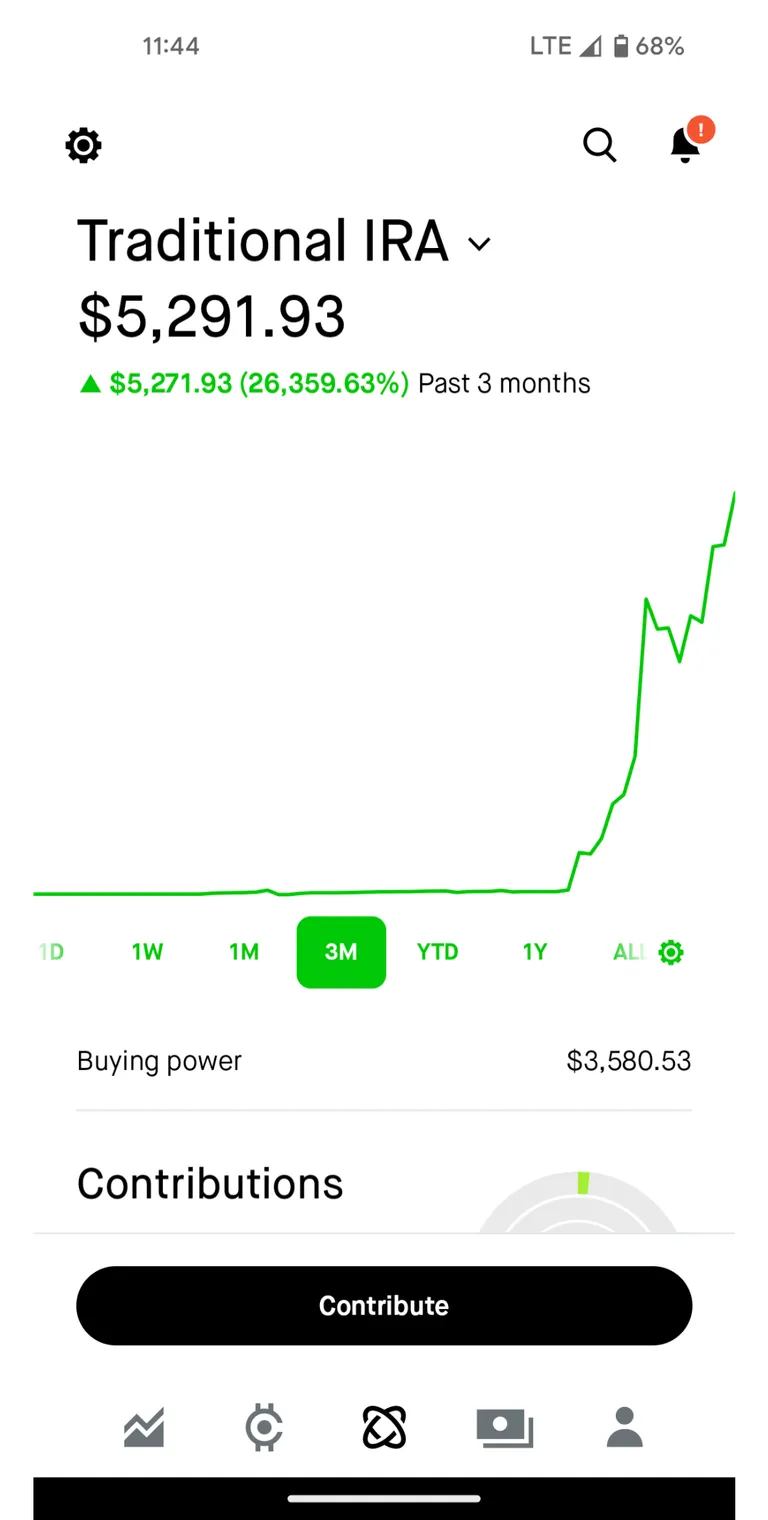The image size is (768, 1520).
Task: Open the chart settings gear beside ALL
Action: point(671,952)
